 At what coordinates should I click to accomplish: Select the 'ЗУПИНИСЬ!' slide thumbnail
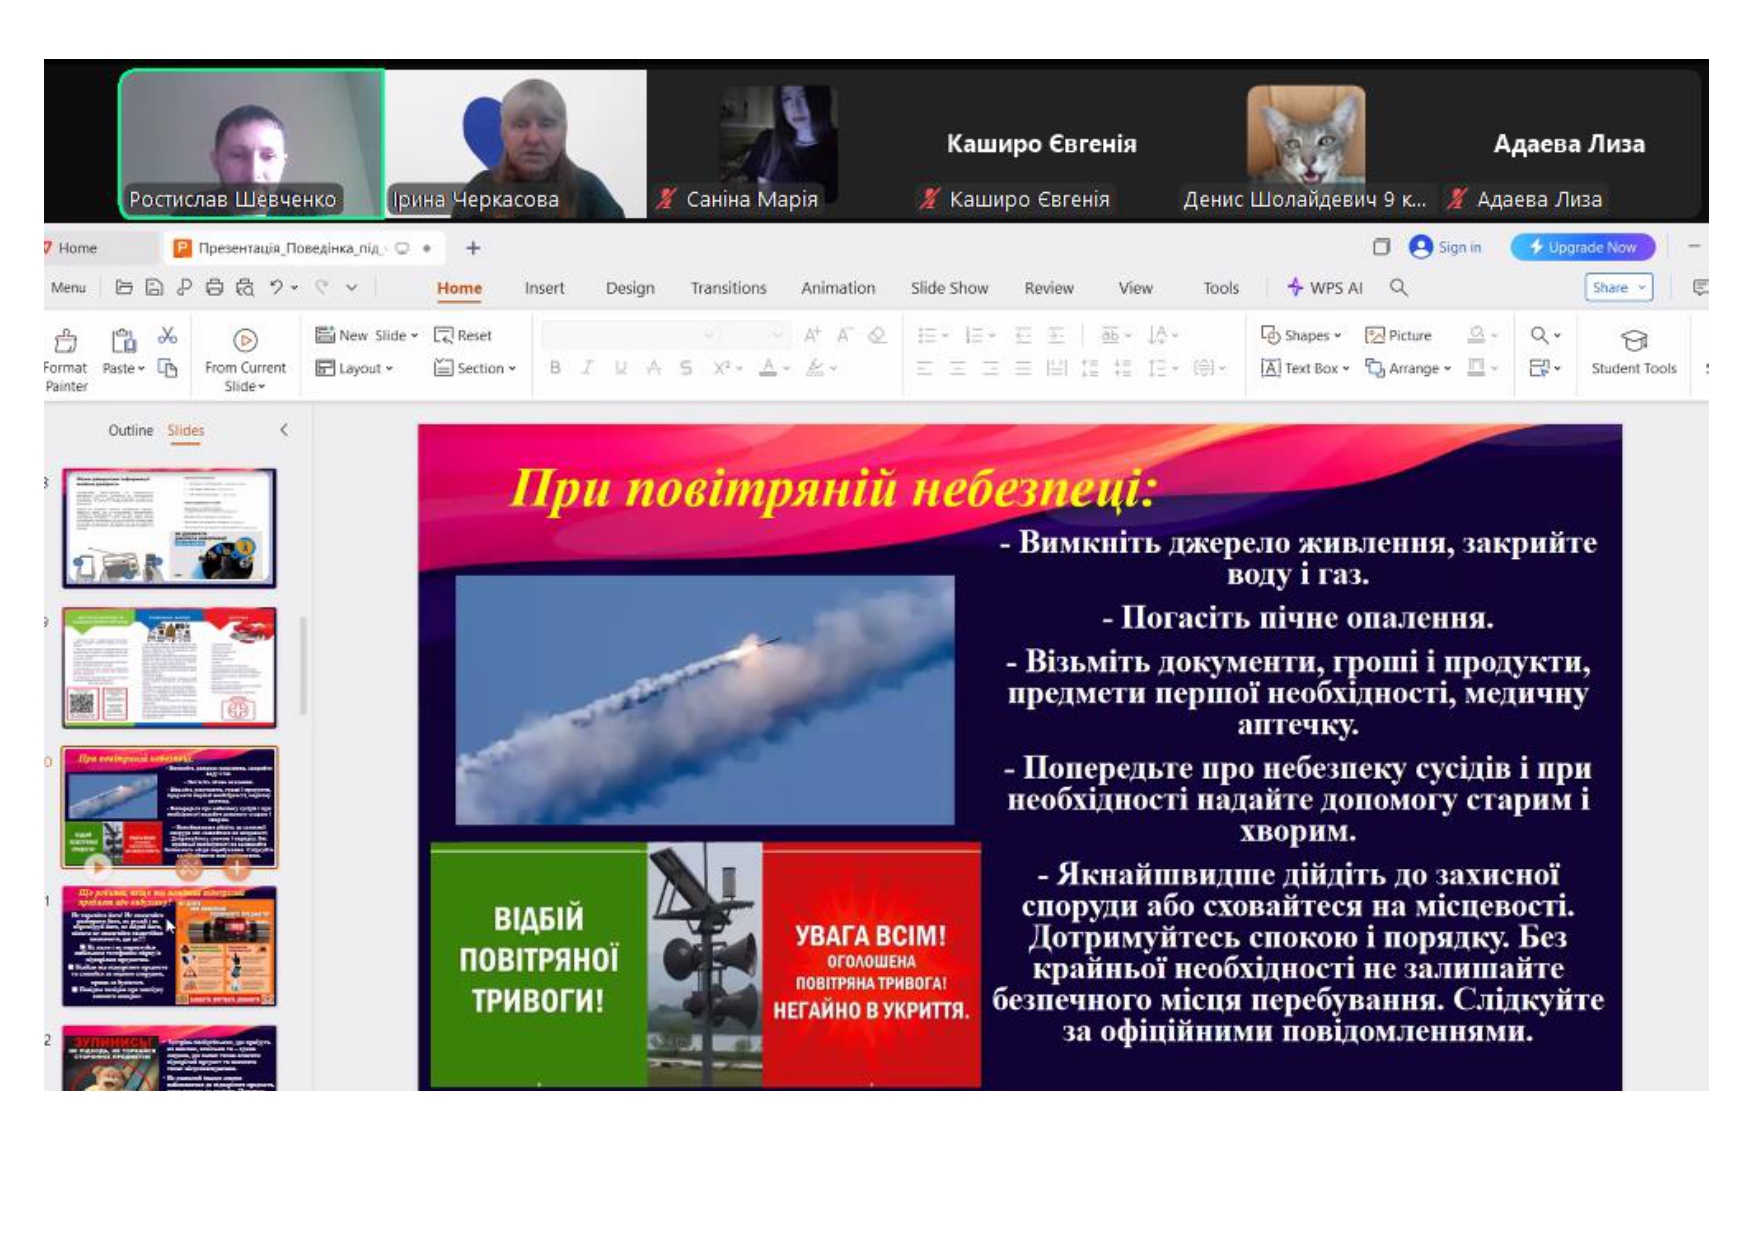click(x=170, y=1058)
